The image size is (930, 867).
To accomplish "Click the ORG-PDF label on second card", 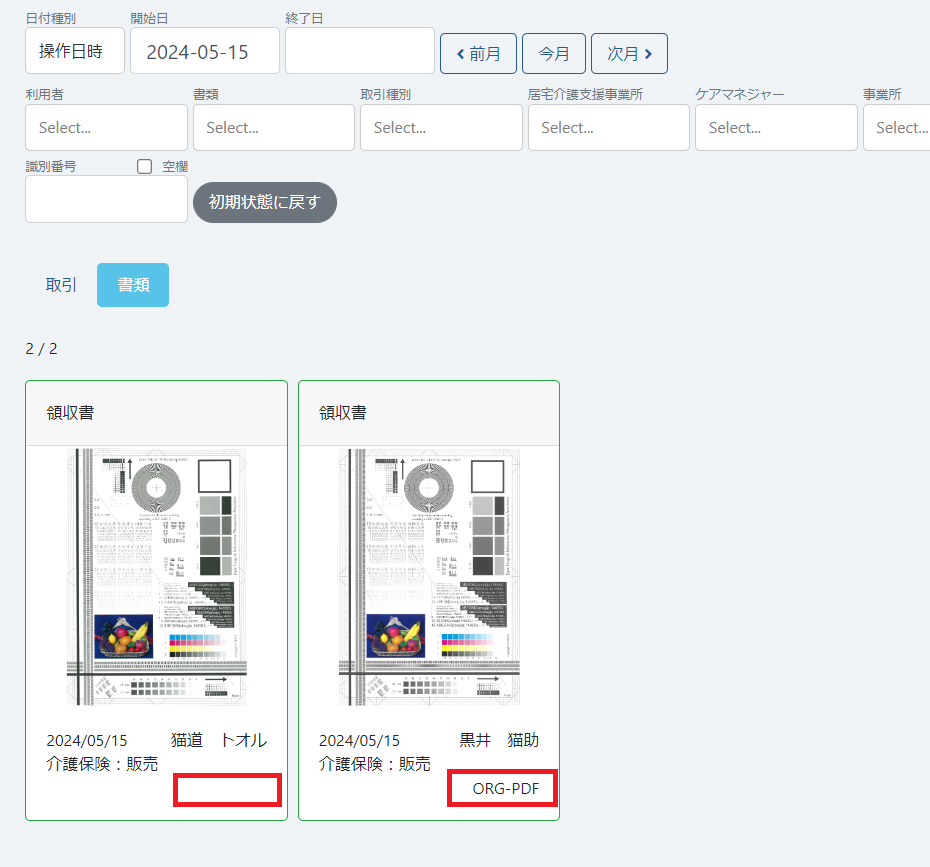I will [x=505, y=789].
